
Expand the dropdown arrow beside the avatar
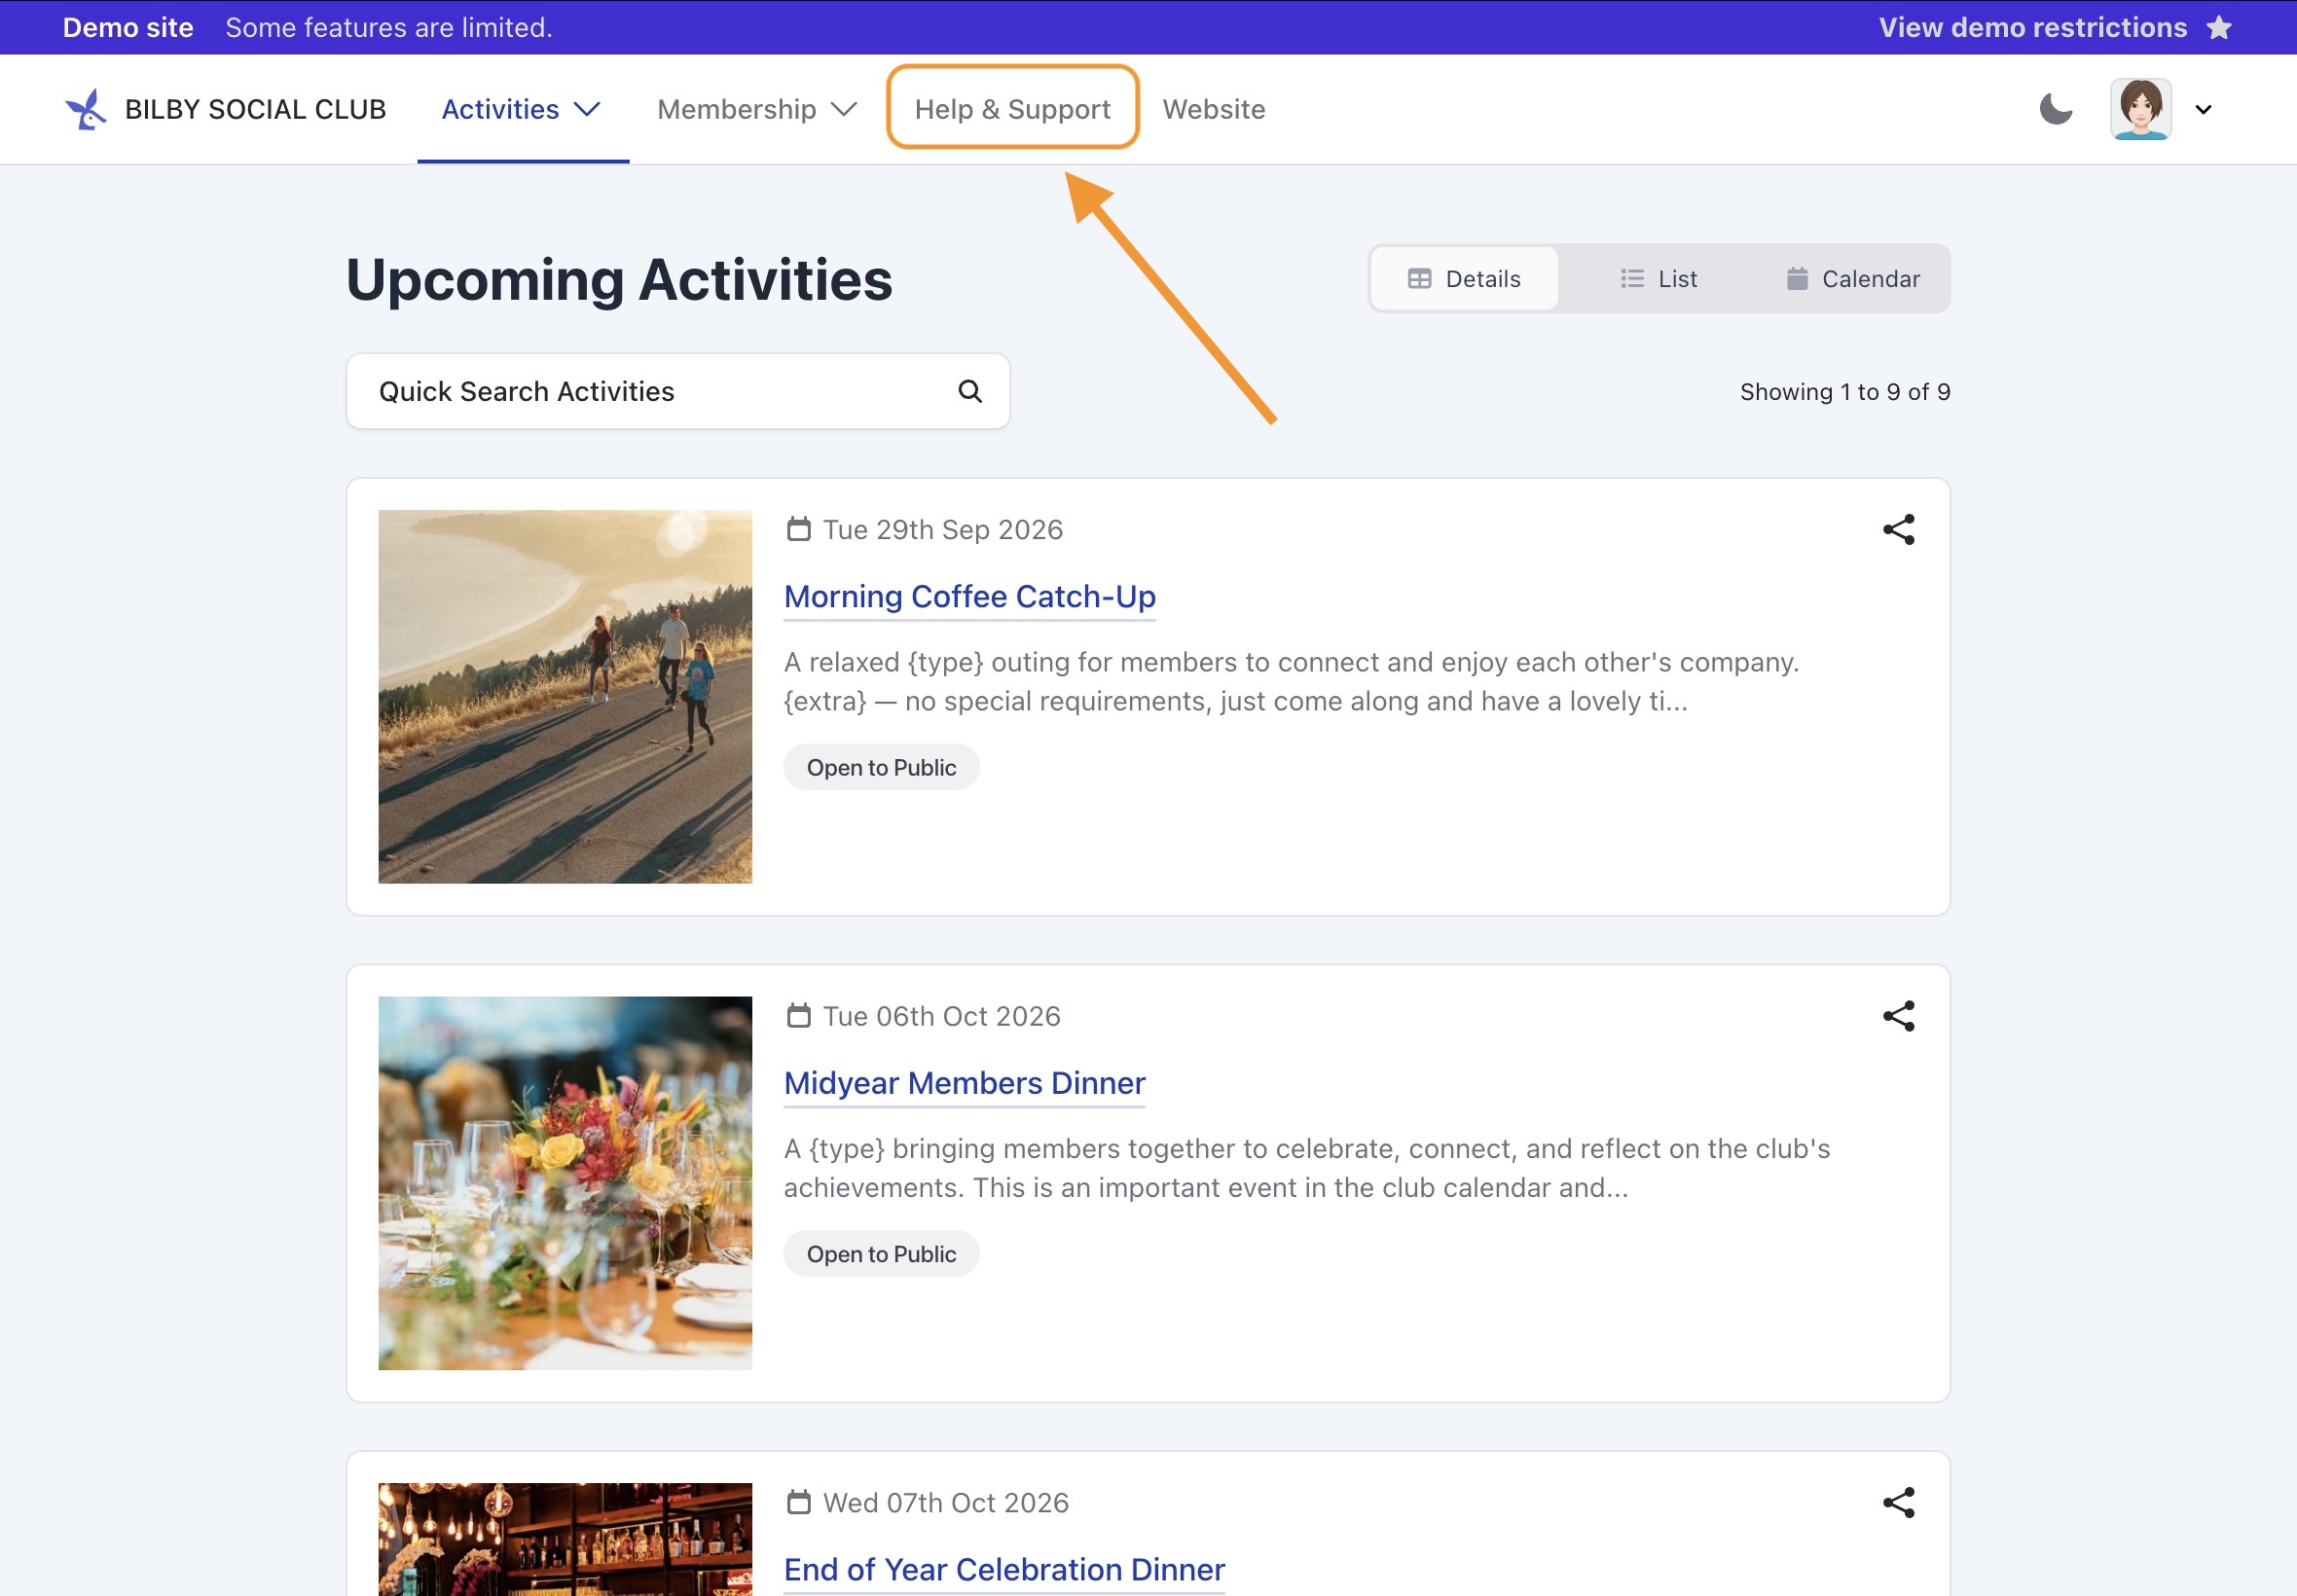(2203, 110)
